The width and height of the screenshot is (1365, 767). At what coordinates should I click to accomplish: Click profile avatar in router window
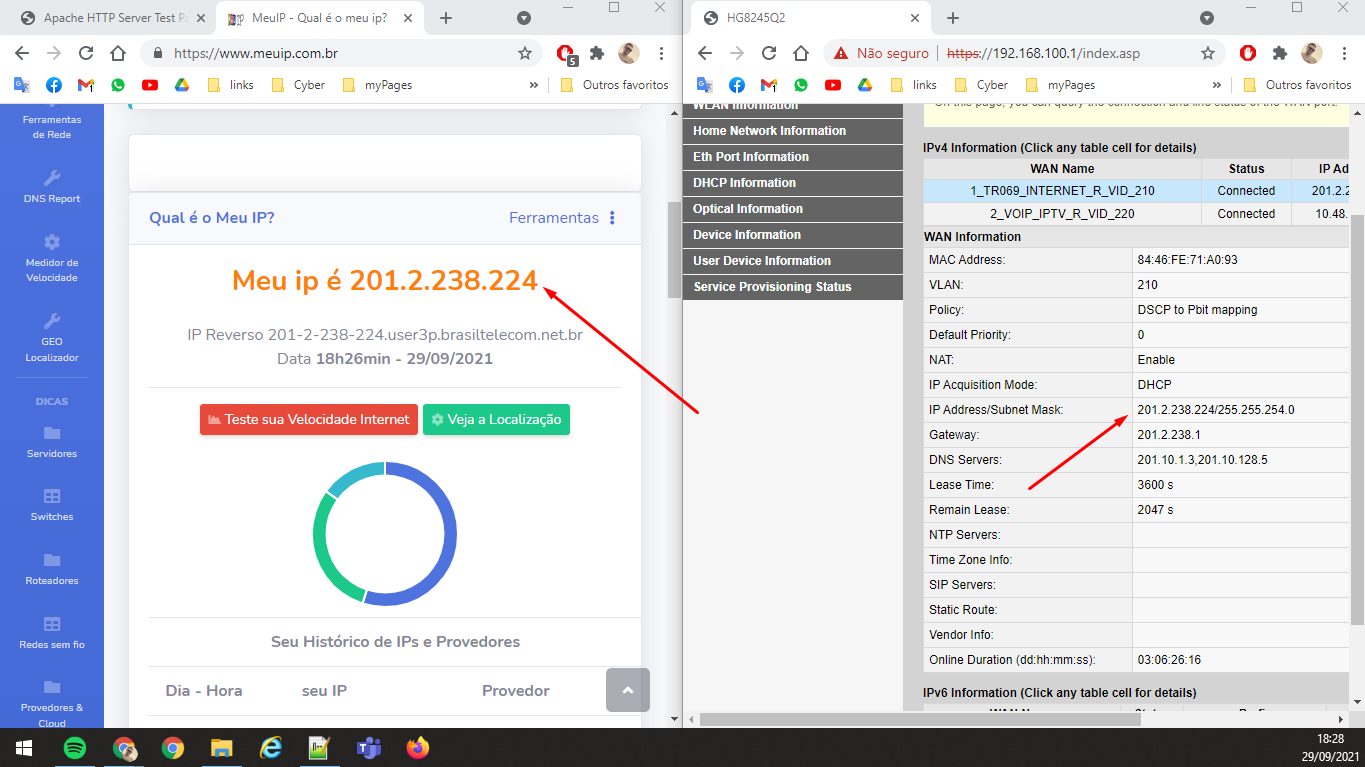pos(1312,53)
